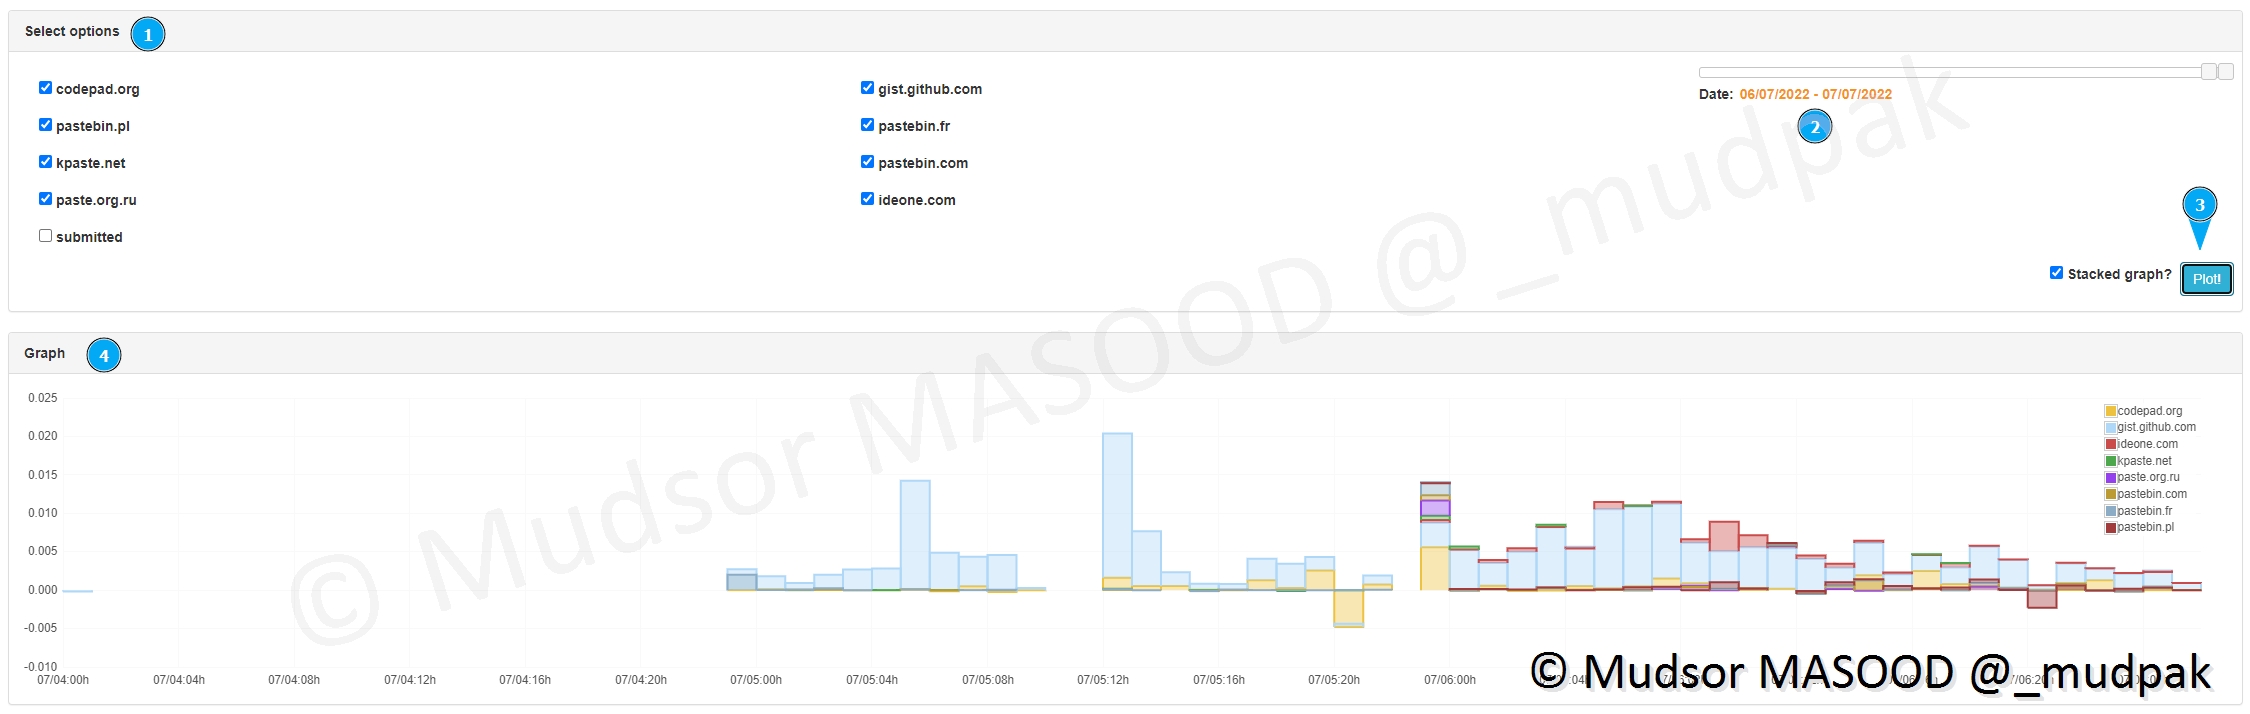The width and height of the screenshot is (2250, 714).
Task: Disable the pastebin.com checkbox
Action: 867,162
